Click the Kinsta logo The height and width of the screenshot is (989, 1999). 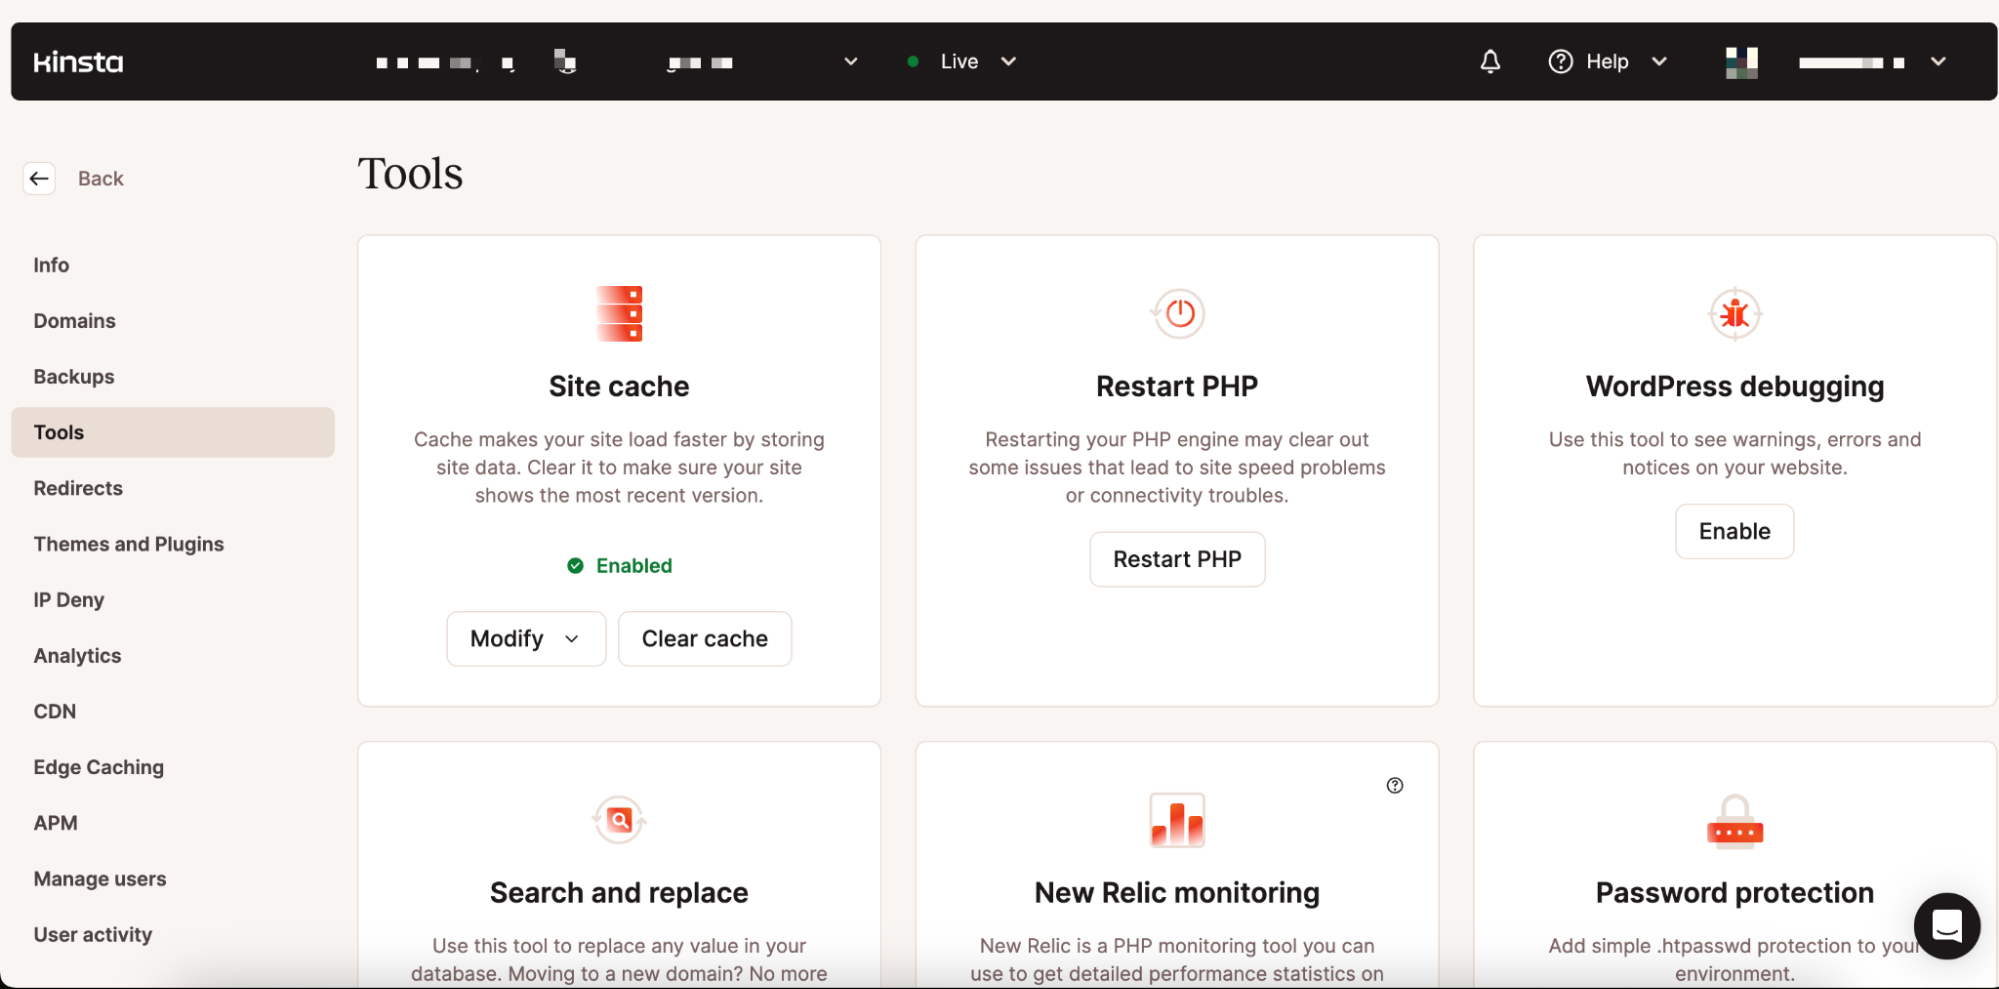(78, 61)
